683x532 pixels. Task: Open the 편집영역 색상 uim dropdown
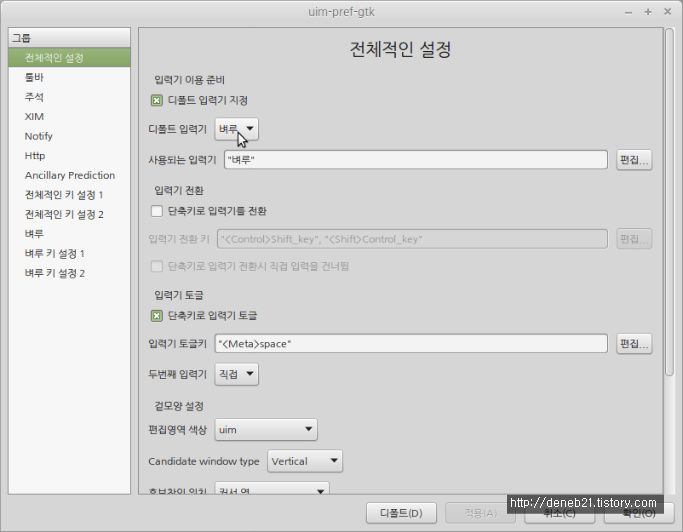(266, 430)
